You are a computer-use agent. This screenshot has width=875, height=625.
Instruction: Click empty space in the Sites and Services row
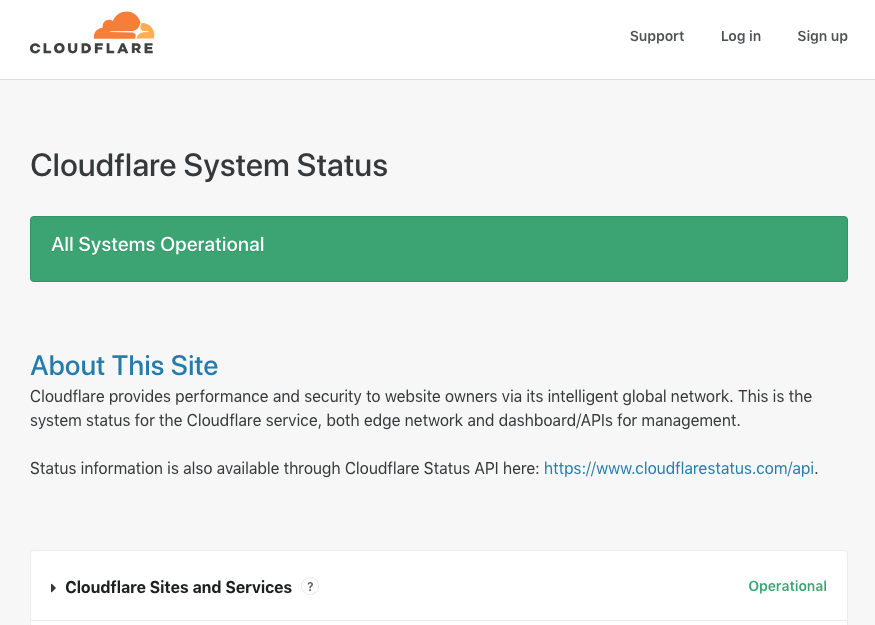(x=530, y=587)
